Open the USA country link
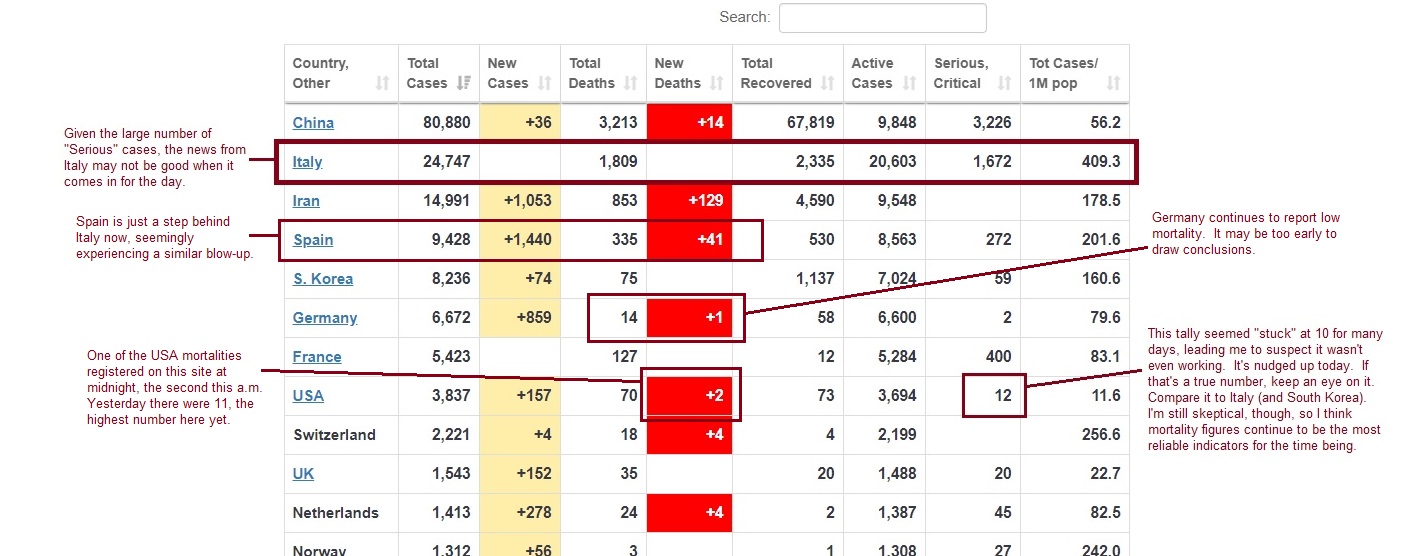This screenshot has width=1404, height=556. 308,396
